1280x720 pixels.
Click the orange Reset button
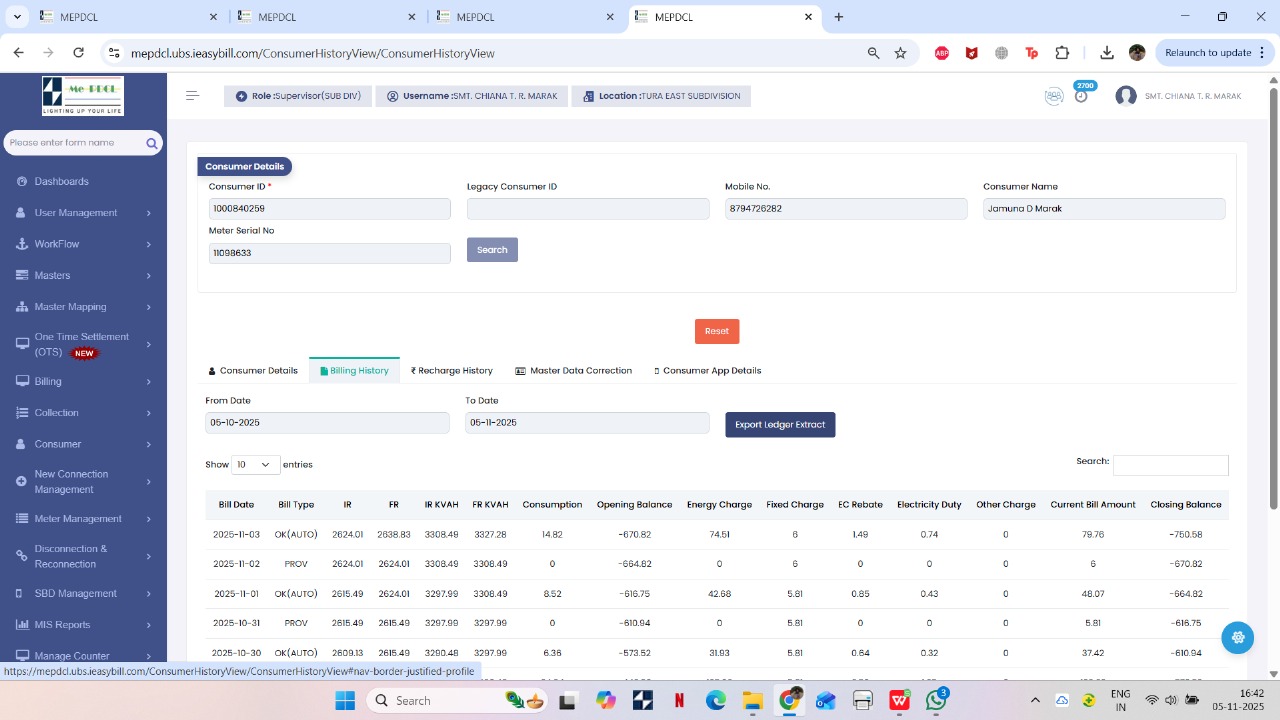point(717,331)
